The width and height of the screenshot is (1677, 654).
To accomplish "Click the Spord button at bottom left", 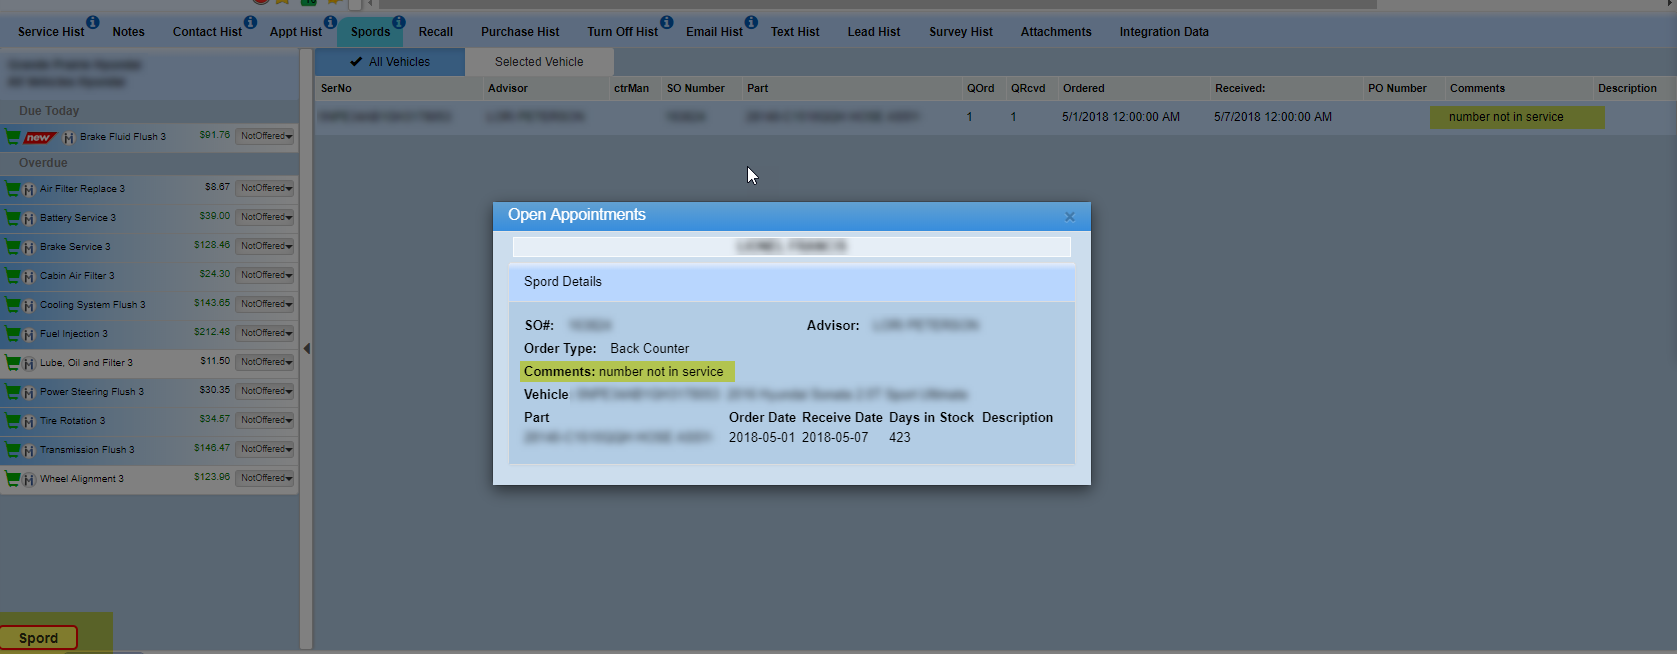I will coord(39,638).
